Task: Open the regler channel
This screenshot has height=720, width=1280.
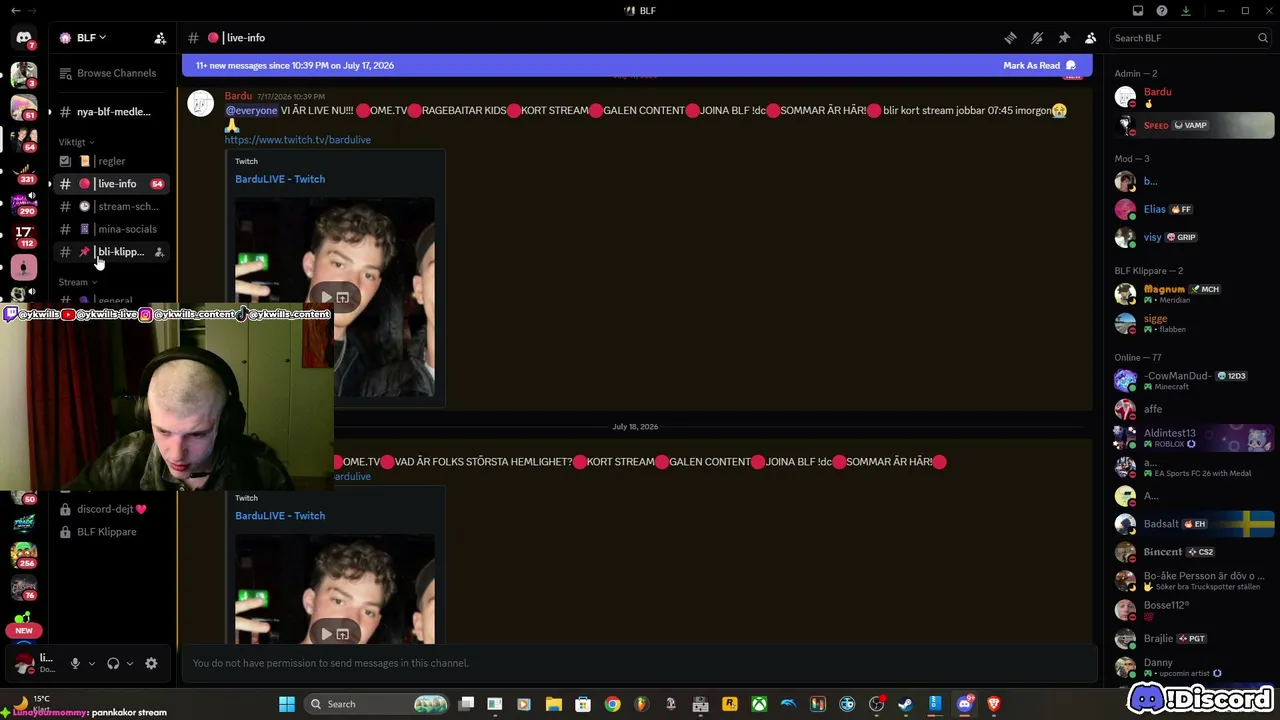Action: click(111, 161)
